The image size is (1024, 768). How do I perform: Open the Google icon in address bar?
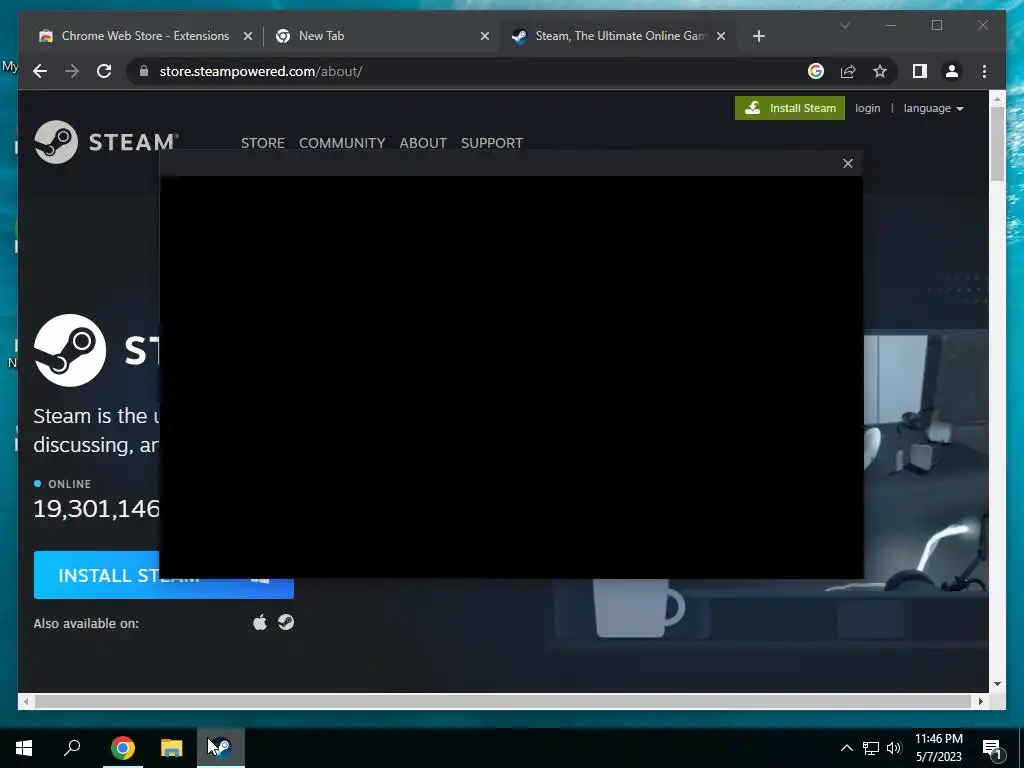816,71
